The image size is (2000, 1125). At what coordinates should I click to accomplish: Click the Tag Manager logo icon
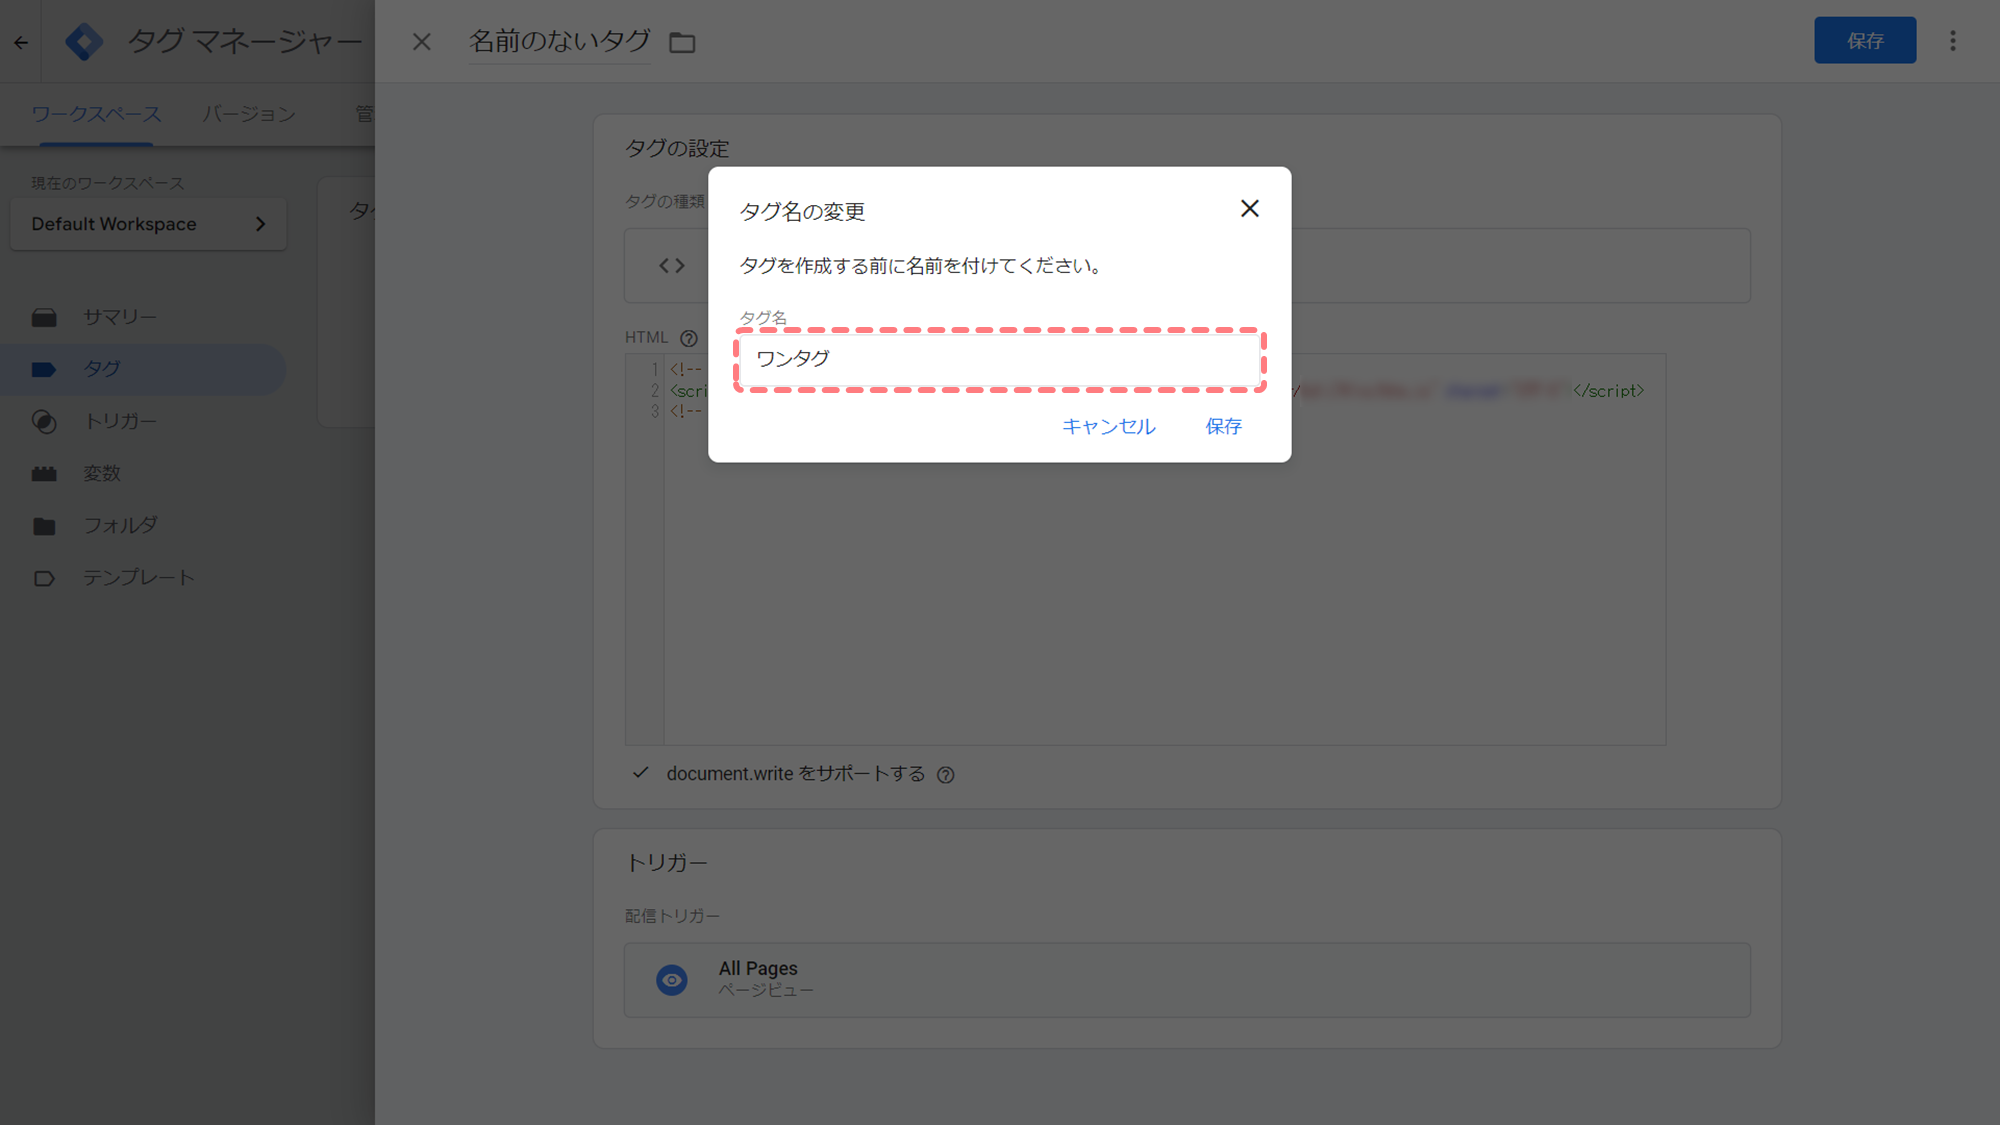(x=84, y=42)
